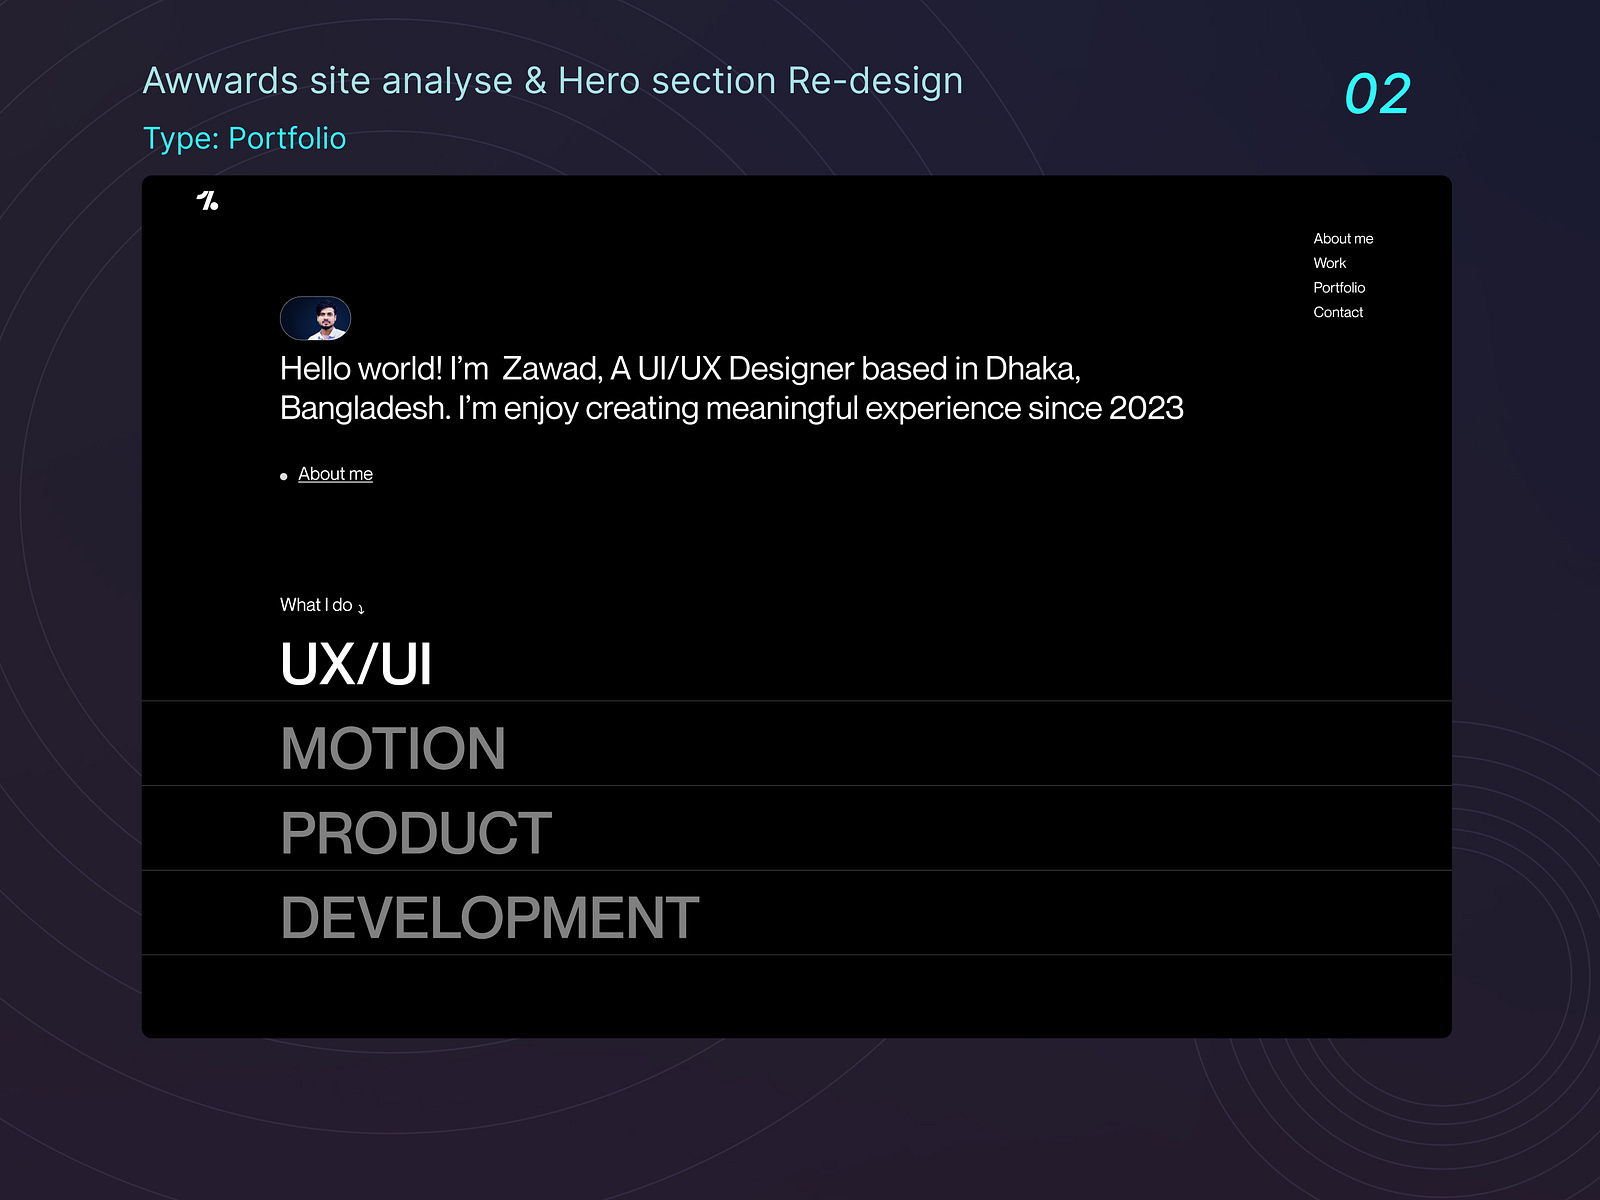Open the Contact nav item
Image resolution: width=1600 pixels, height=1200 pixels.
tap(1338, 312)
